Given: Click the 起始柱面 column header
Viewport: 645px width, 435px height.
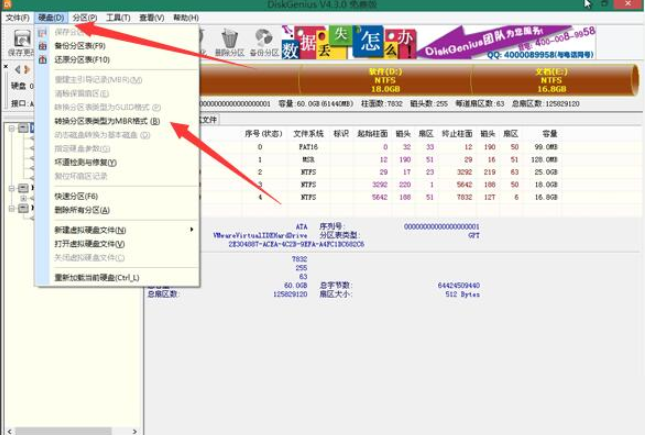Looking at the screenshot, I should point(372,134).
